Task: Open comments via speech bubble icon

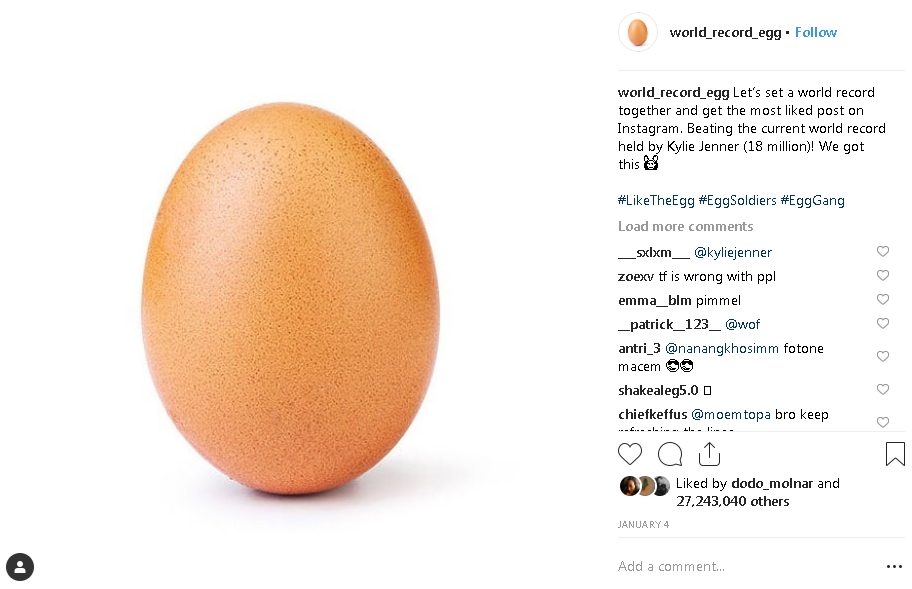Action: tap(670, 454)
